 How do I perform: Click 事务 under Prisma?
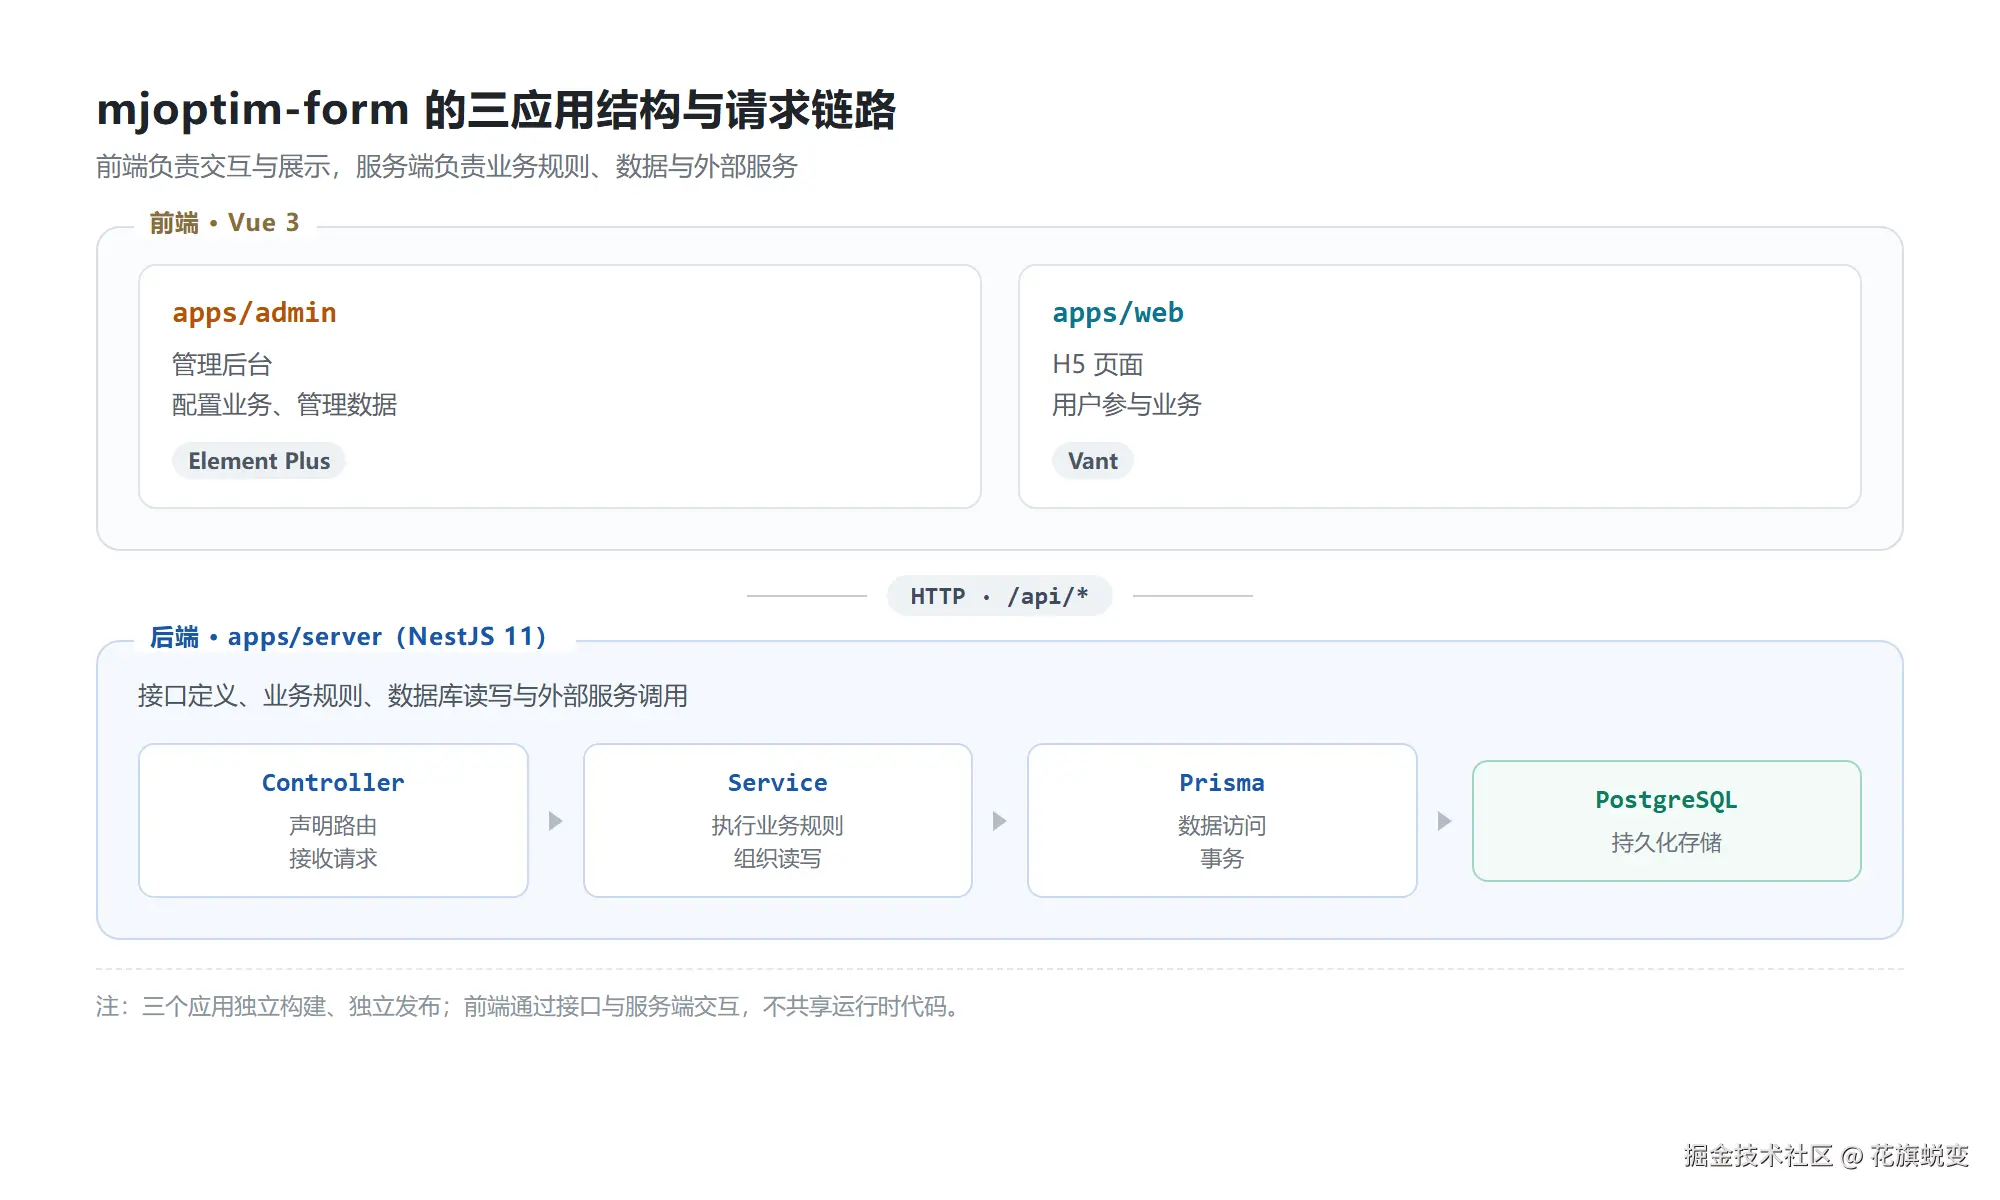click(1222, 859)
